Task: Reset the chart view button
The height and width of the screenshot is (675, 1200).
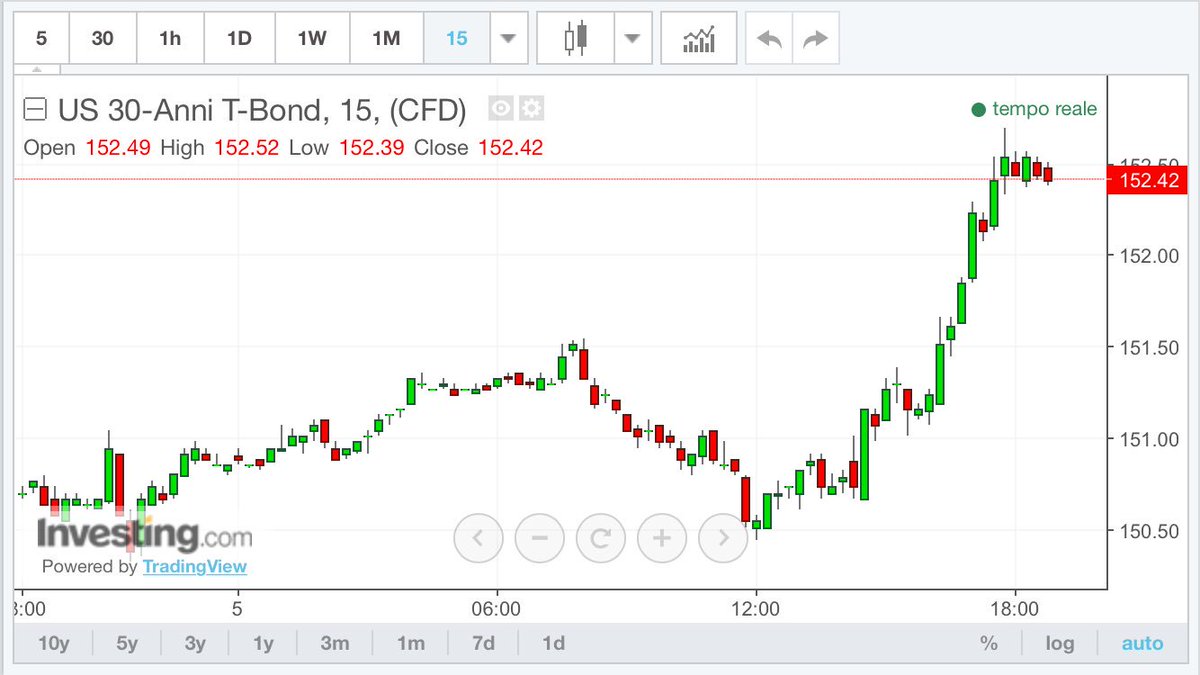Action: click(600, 539)
